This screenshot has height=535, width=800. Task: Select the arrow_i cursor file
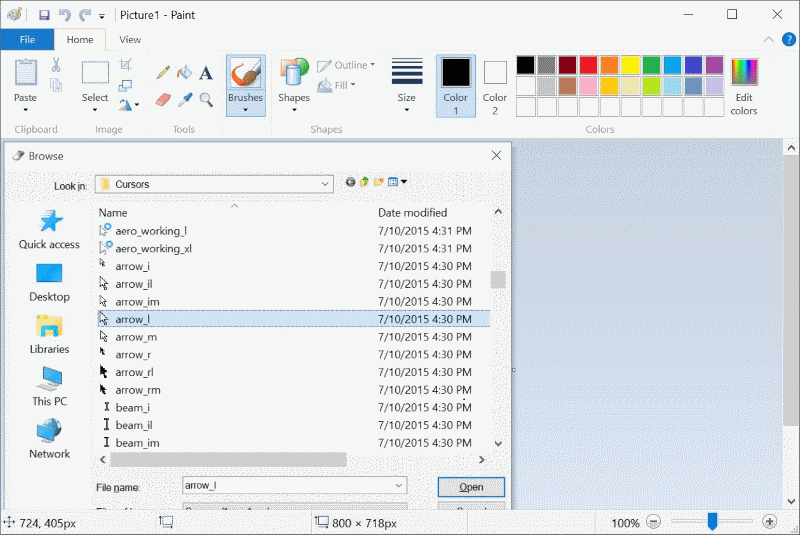pyautogui.click(x=294, y=266)
